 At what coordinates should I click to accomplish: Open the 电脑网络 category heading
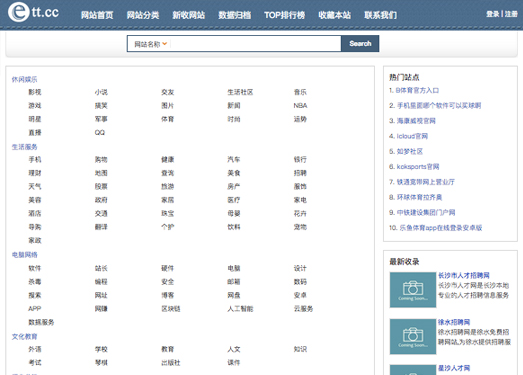click(x=24, y=255)
